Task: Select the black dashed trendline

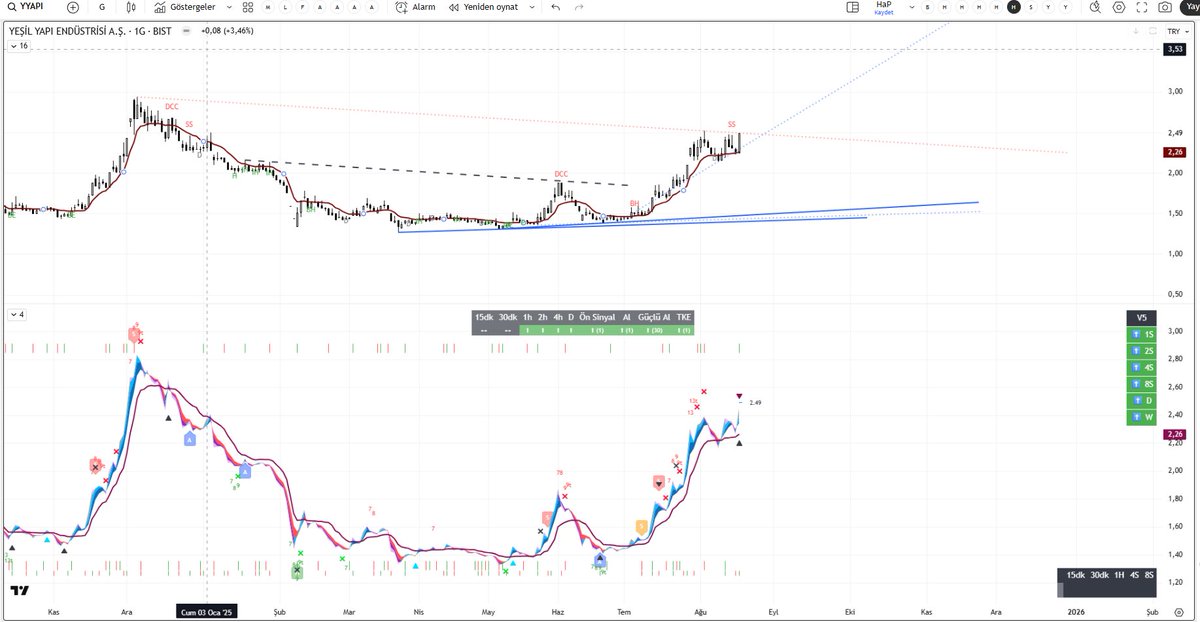Action: coord(437,173)
